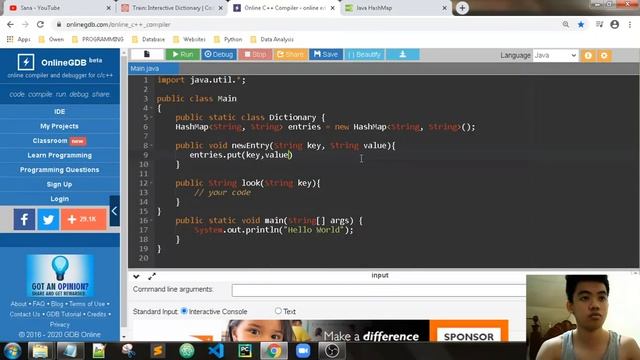
Task: Fold the Dictionary class at line 5
Action: (x=151, y=118)
